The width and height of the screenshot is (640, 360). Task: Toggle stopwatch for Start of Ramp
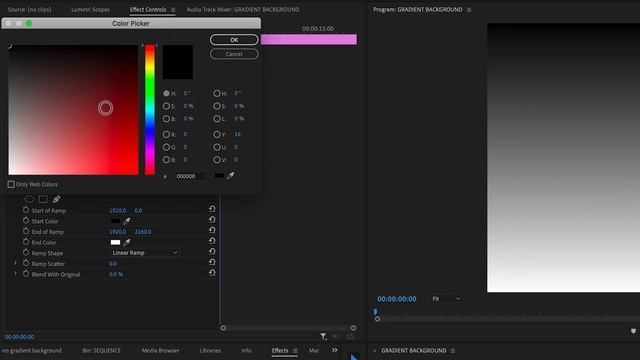pos(26,210)
